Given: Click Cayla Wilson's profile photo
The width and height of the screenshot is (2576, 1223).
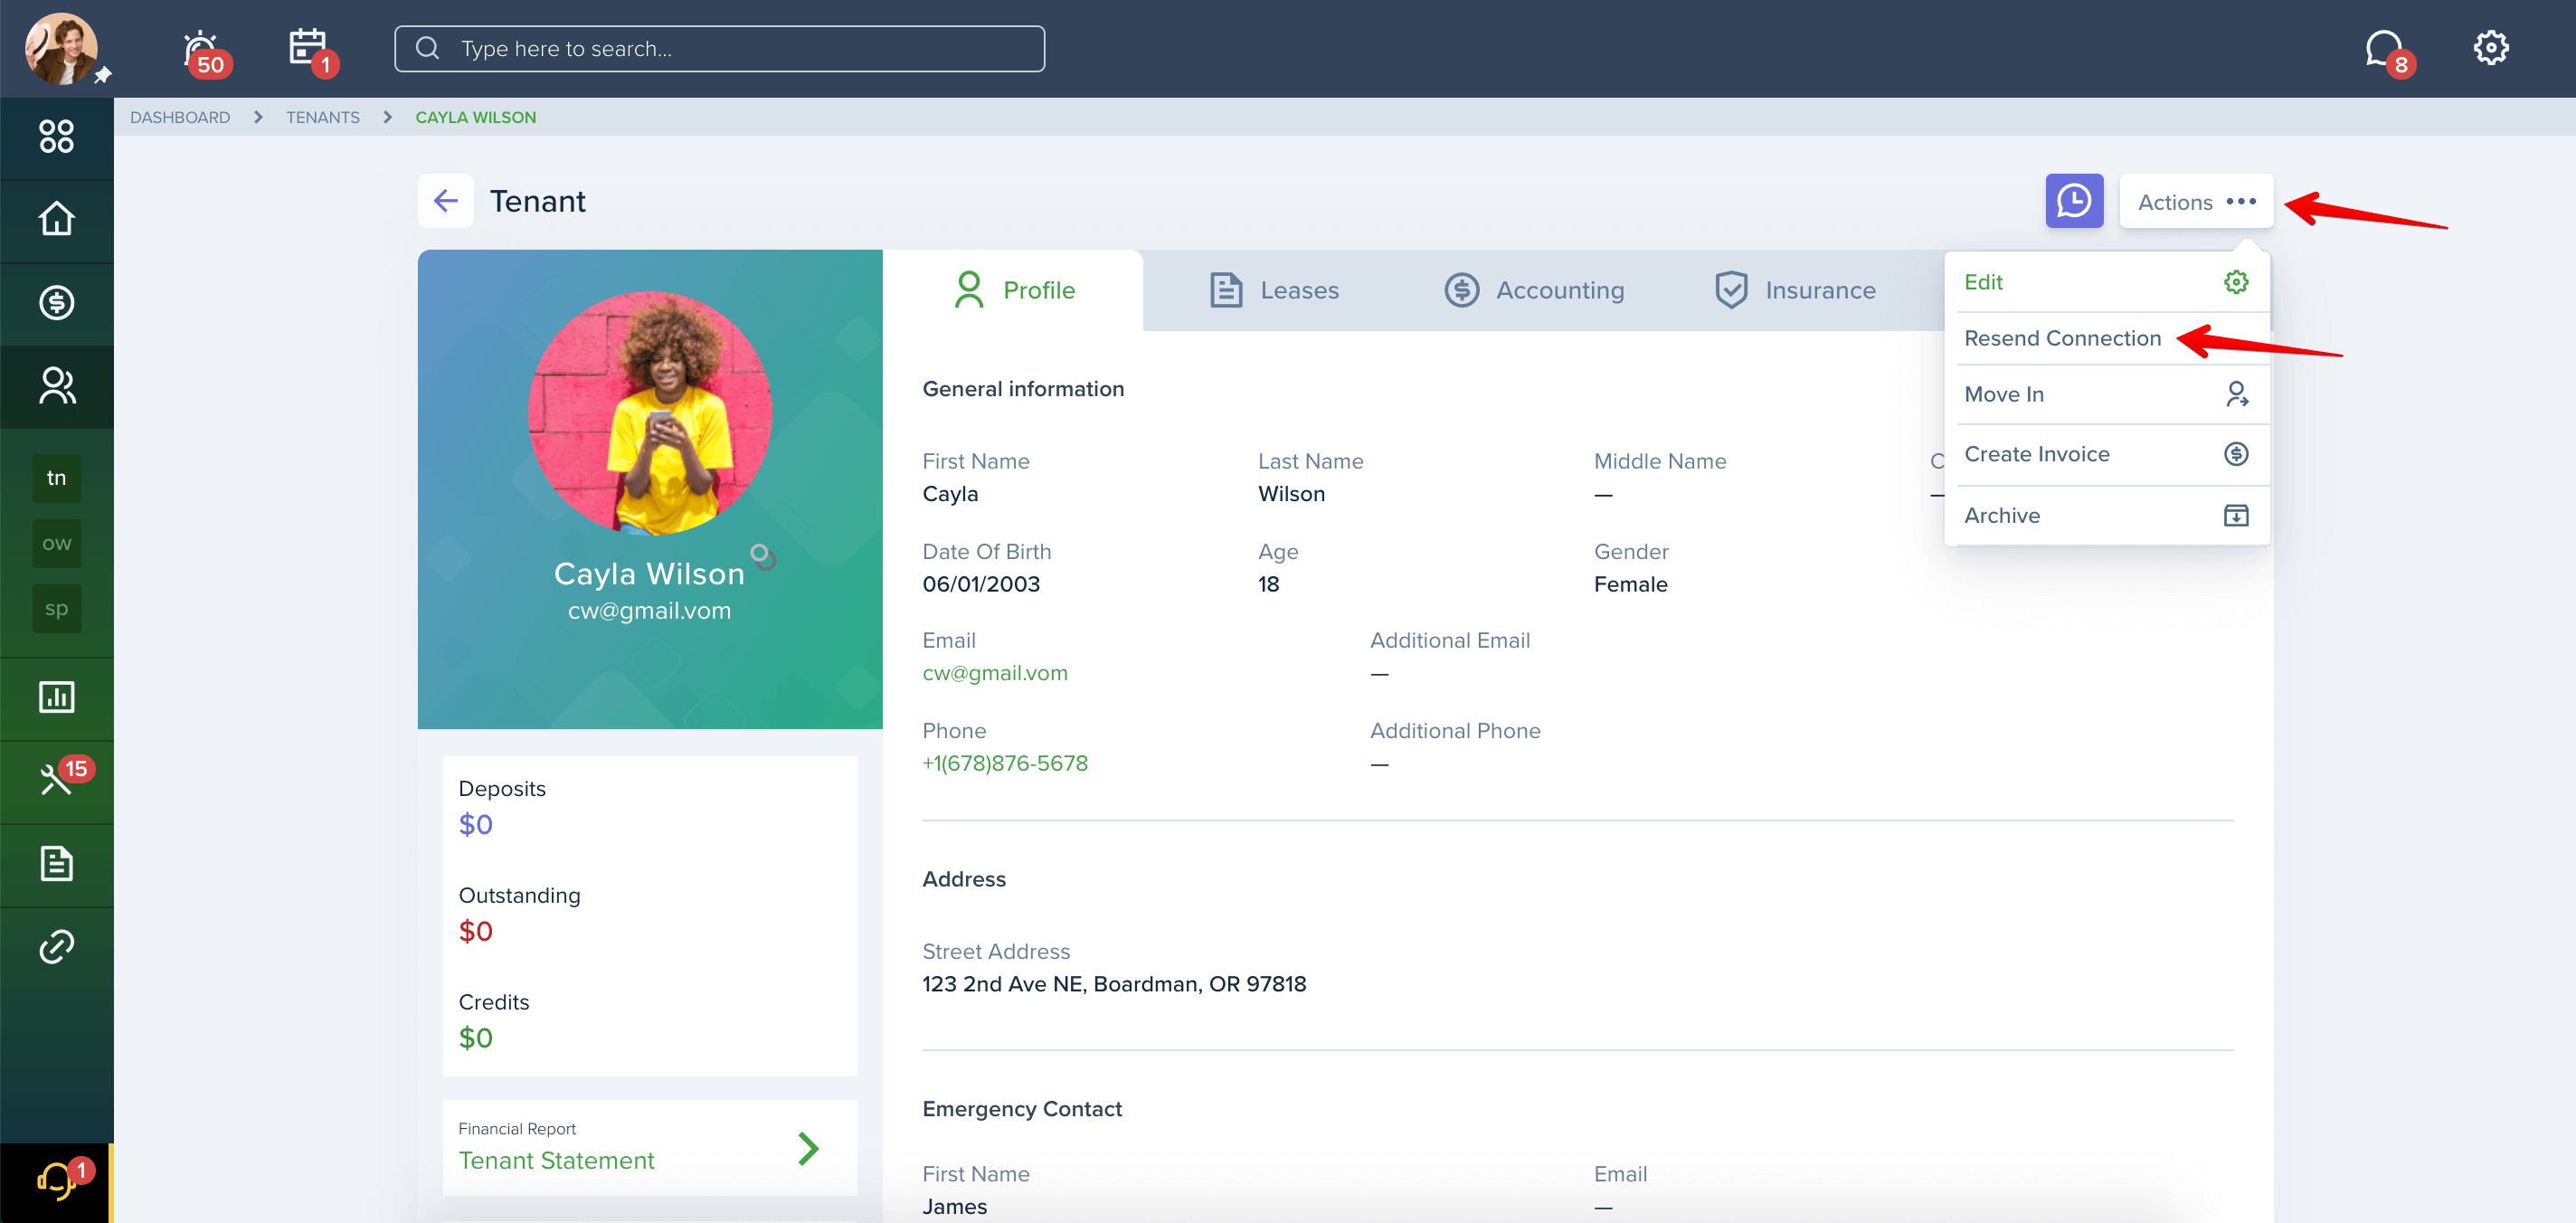Looking at the screenshot, I should [649, 413].
